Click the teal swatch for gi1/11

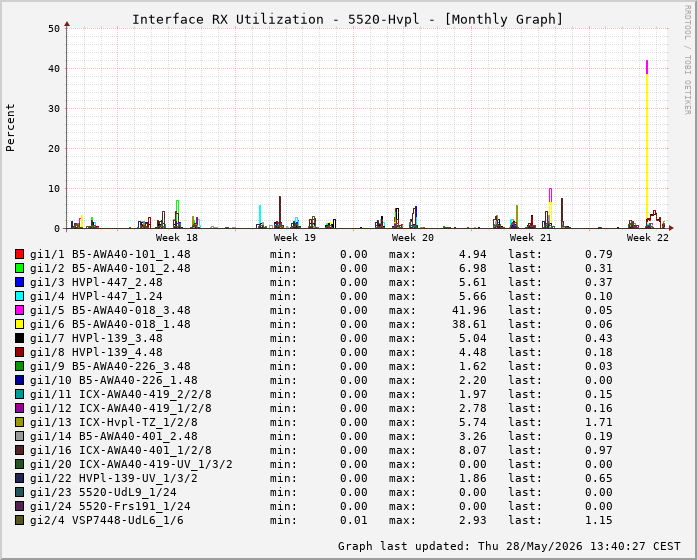tap(19, 394)
